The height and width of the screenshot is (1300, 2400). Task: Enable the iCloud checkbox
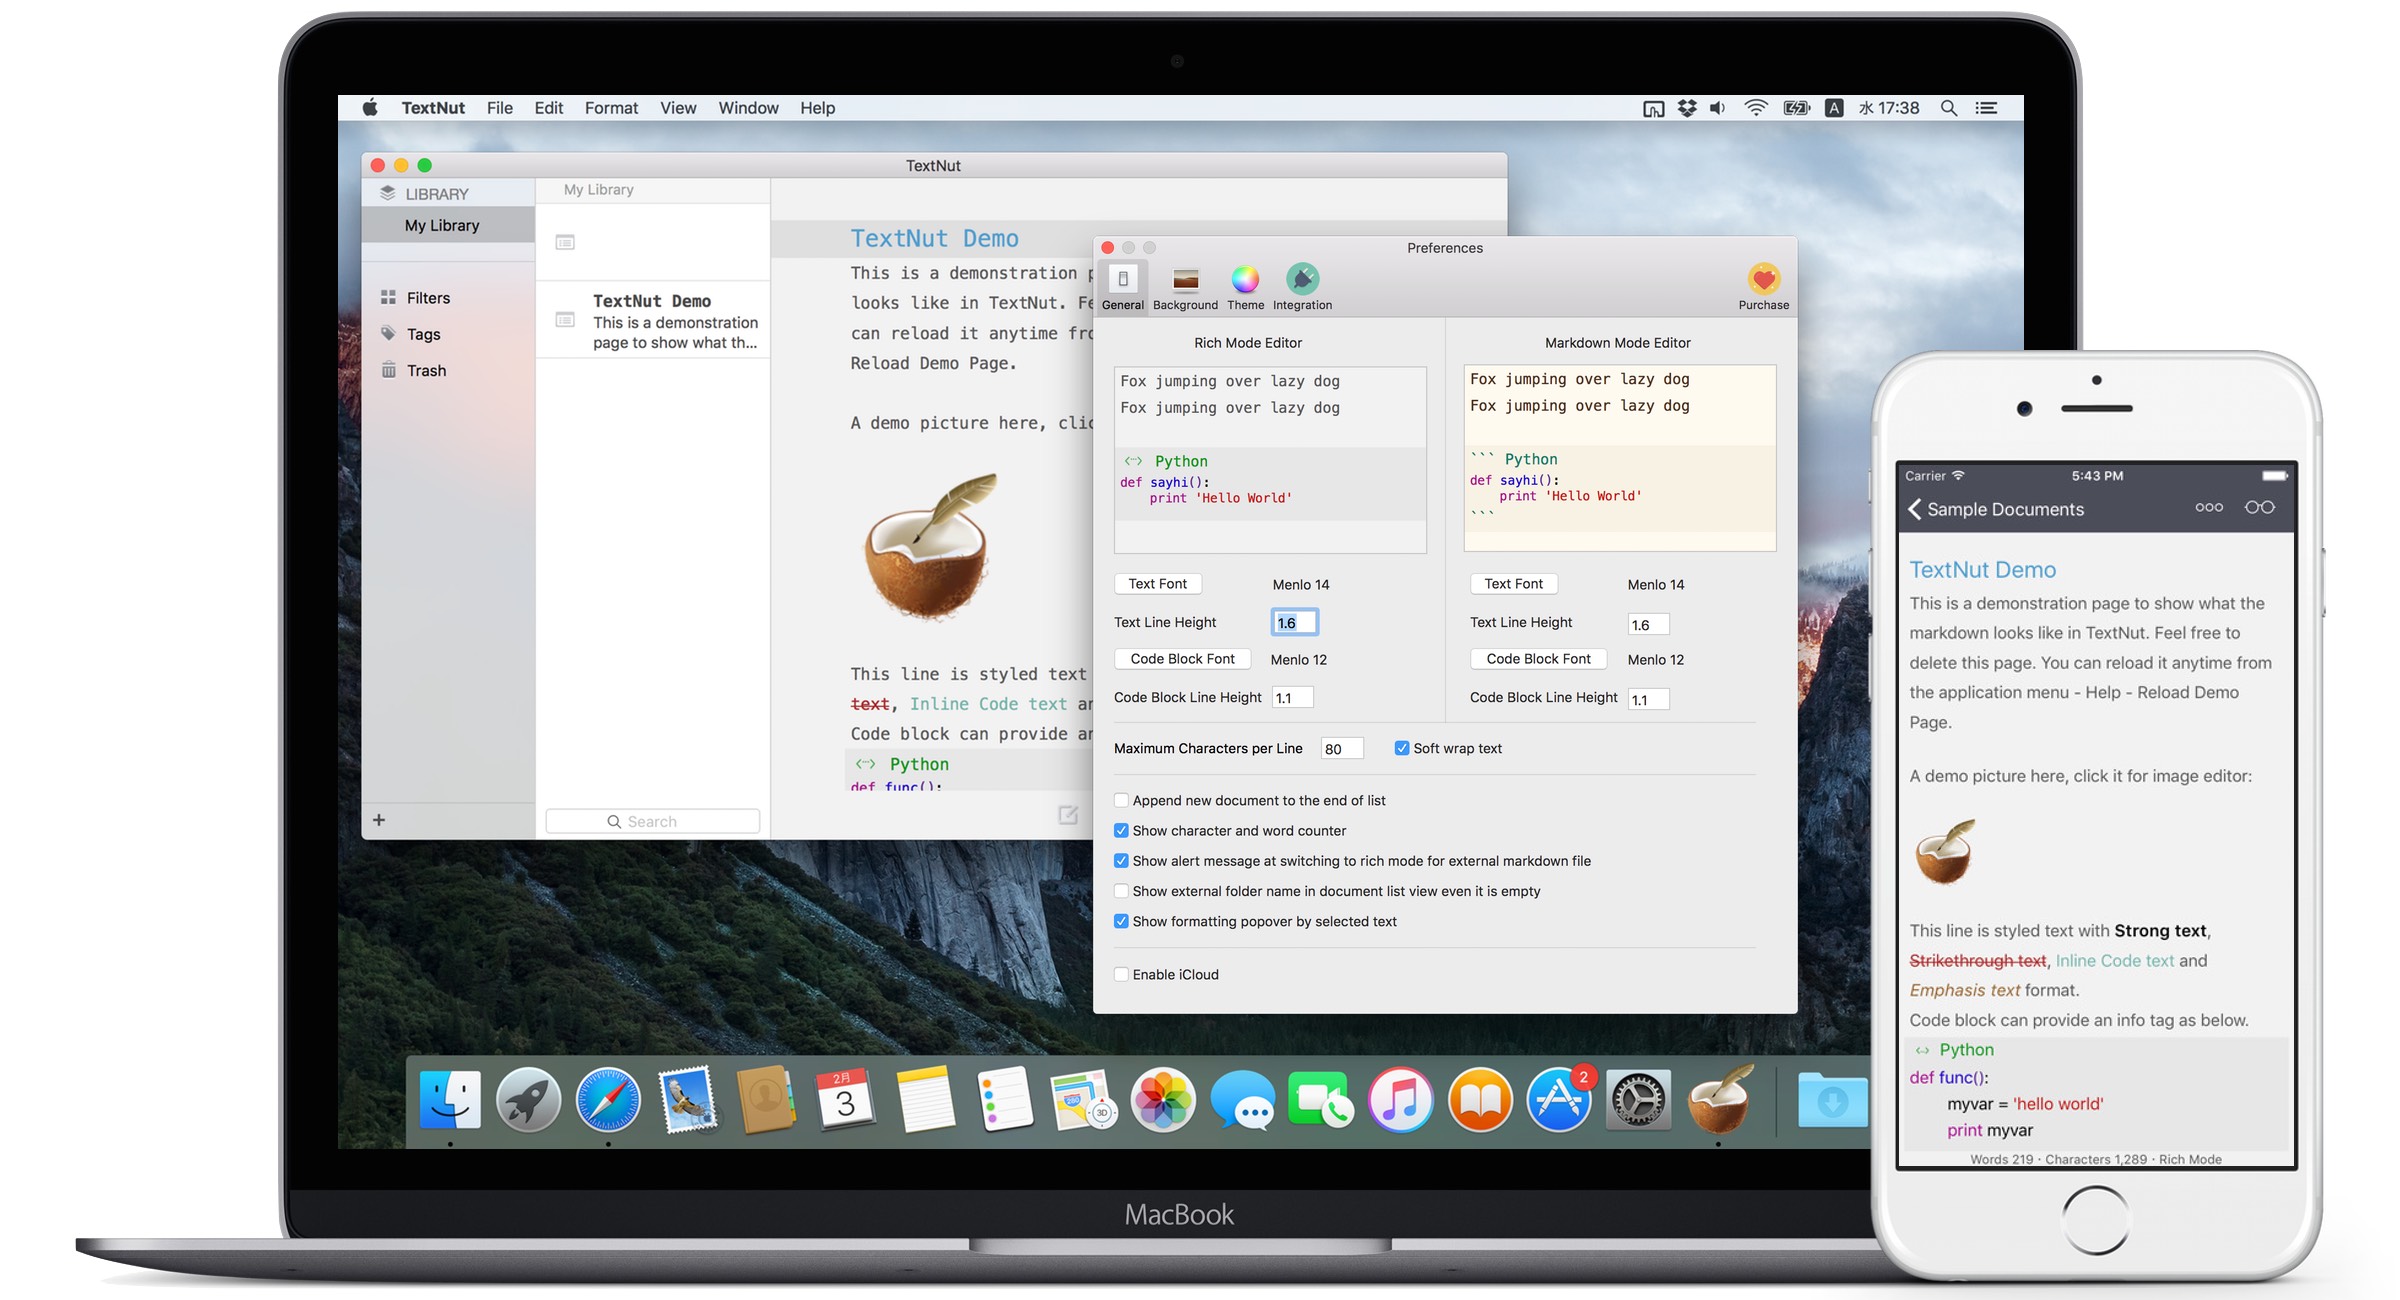tap(1121, 974)
